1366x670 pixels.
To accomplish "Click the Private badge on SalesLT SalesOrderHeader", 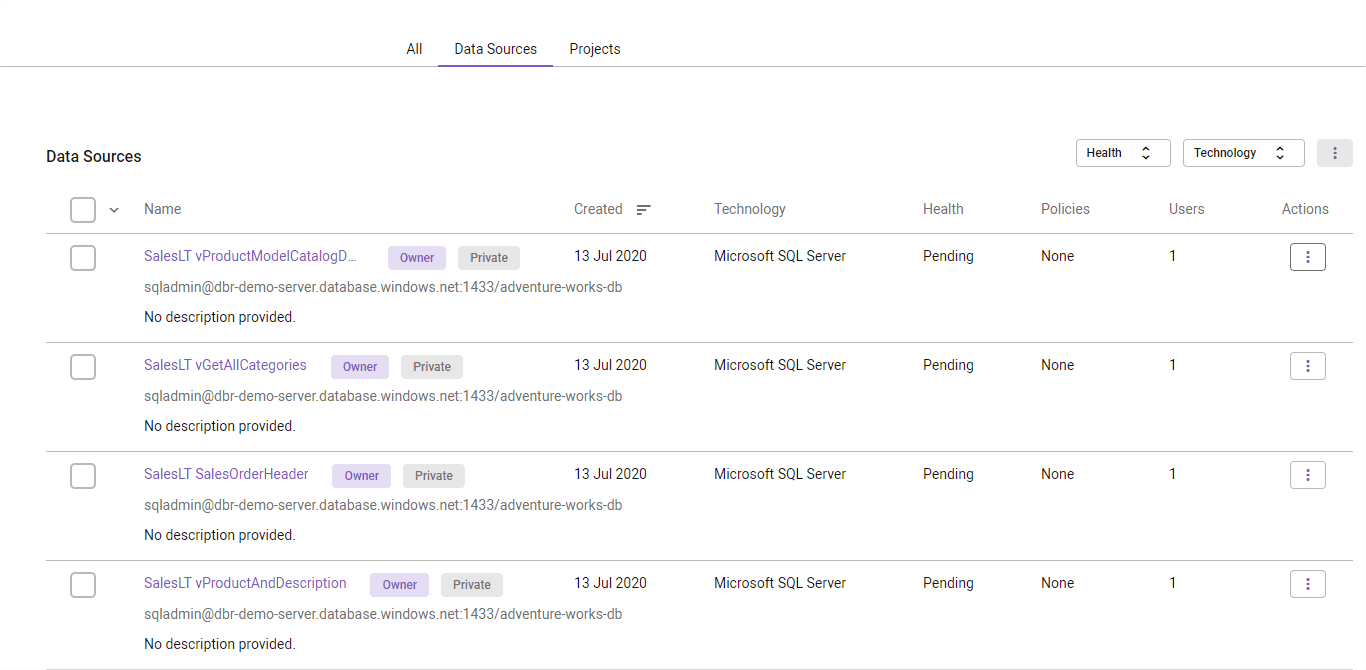I will pyautogui.click(x=433, y=475).
